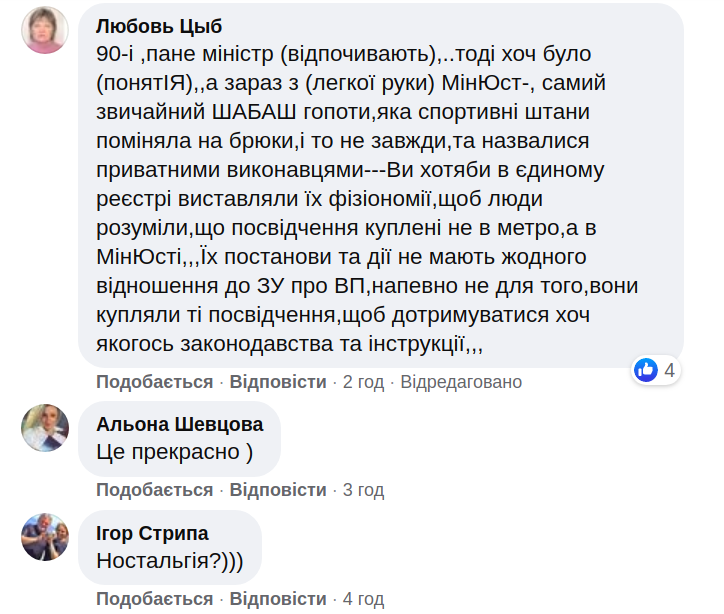Click the blue thumbs-up reaction icon
Image resolution: width=724 pixels, height=614 pixels.
(646, 370)
